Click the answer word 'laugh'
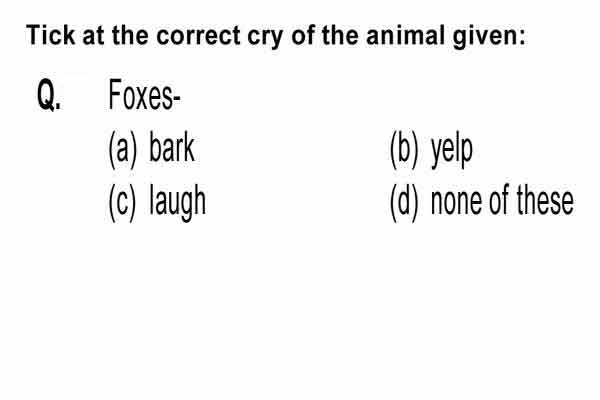This screenshot has height=400, width=600. pos(178,203)
